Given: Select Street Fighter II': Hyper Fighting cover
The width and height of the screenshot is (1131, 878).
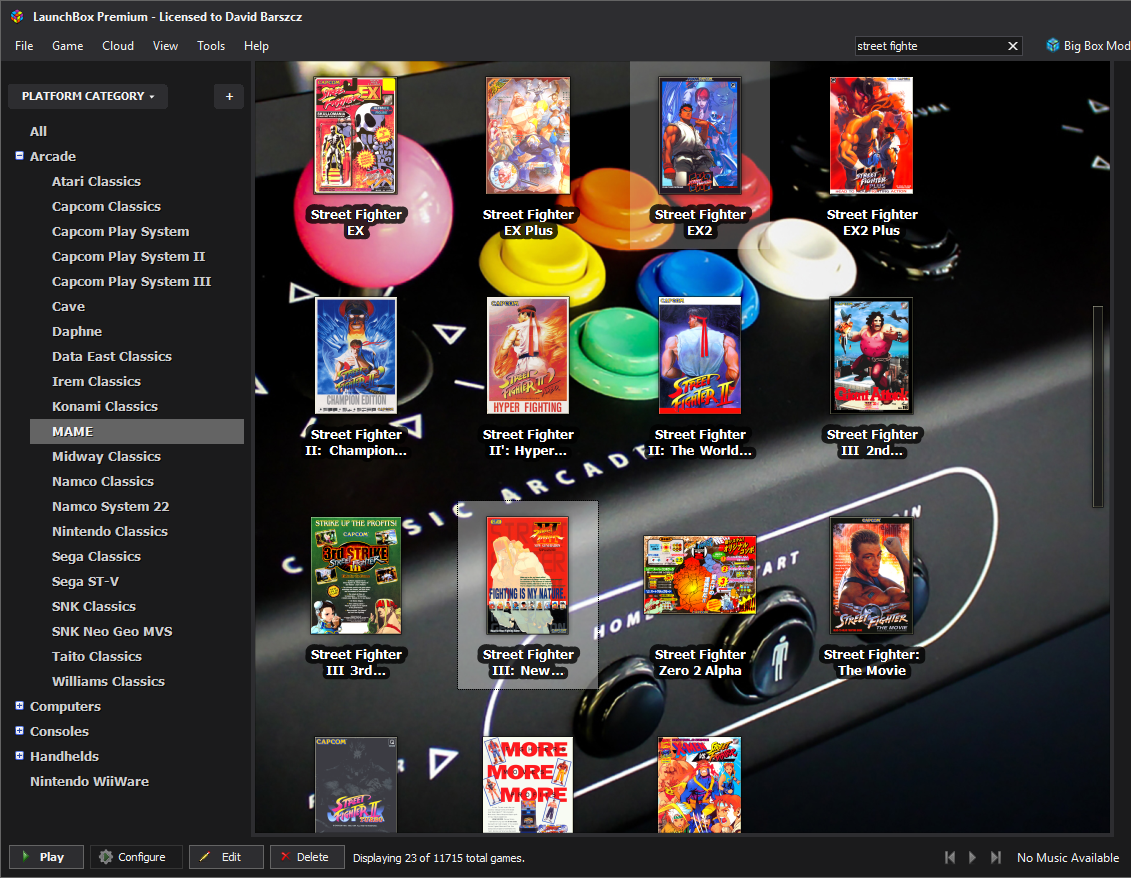Looking at the screenshot, I should click(x=528, y=356).
